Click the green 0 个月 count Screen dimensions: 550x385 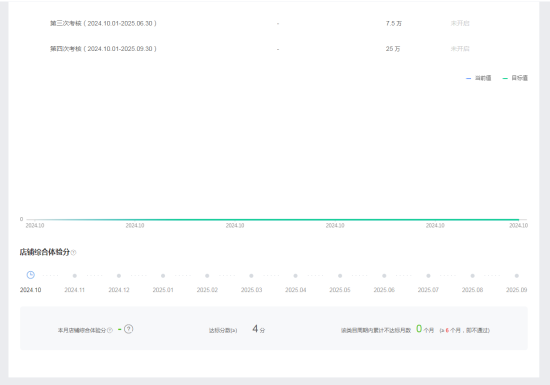425,329
